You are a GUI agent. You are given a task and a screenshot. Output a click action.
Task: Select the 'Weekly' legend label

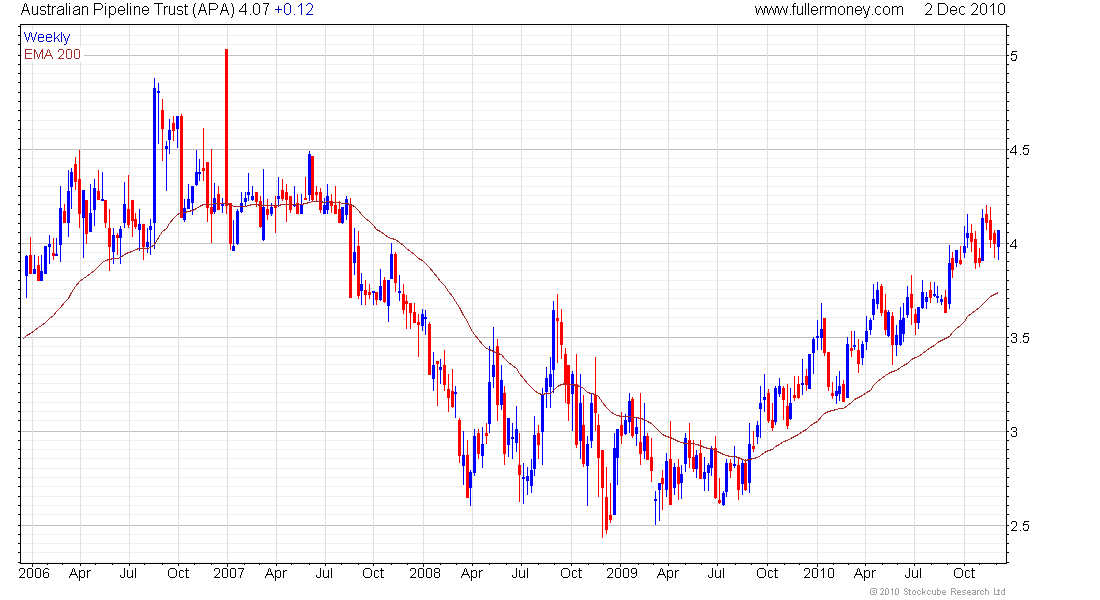point(46,37)
